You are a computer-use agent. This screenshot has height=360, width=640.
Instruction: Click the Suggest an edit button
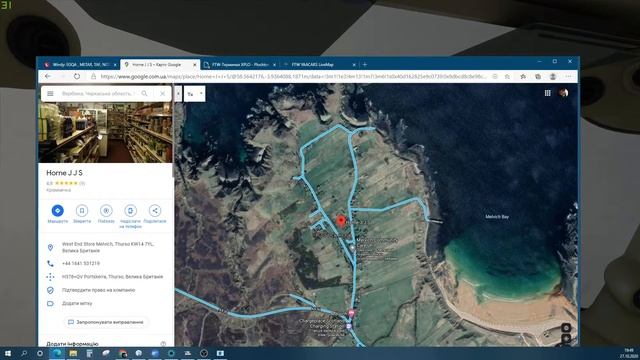point(106,322)
